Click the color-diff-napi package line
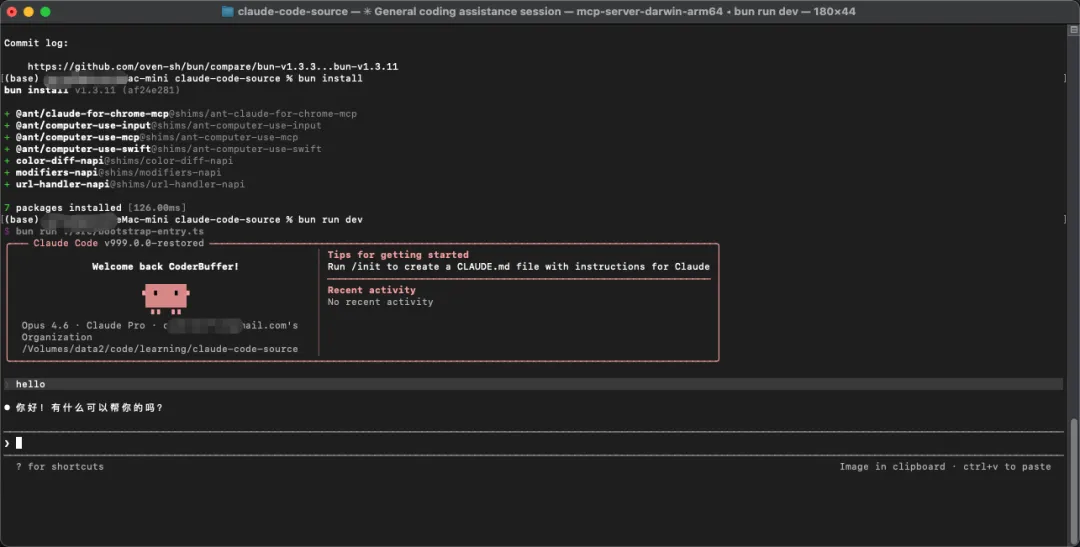The width and height of the screenshot is (1080, 547). 118,160
